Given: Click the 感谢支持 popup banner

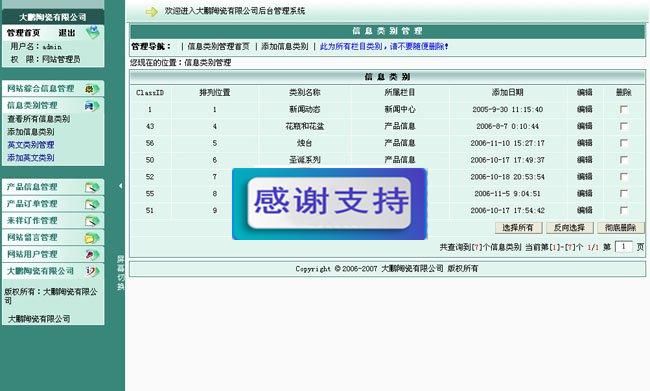Looking at the screenshot, I should click(x=330, y=204).
